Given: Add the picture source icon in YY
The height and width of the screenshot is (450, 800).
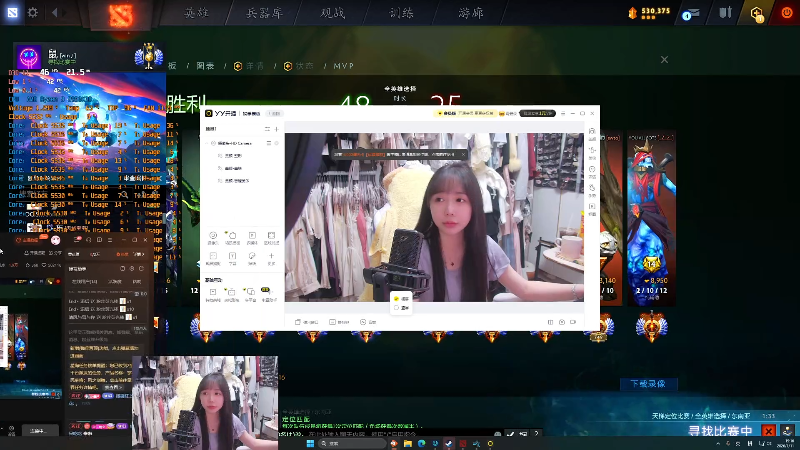Looking at the screenshot, I should coord(252,258).
